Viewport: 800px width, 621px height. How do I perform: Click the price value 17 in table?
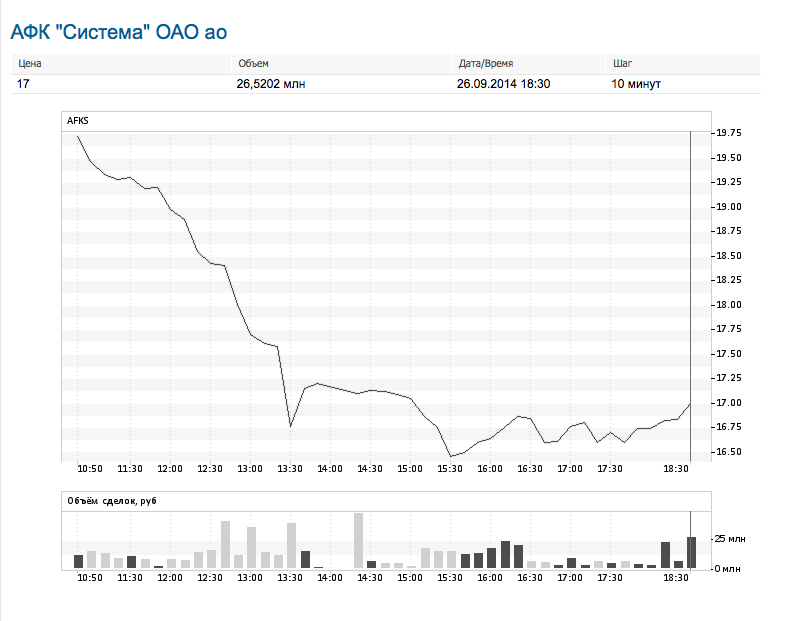pyautogui.click(x=23, y=84)
